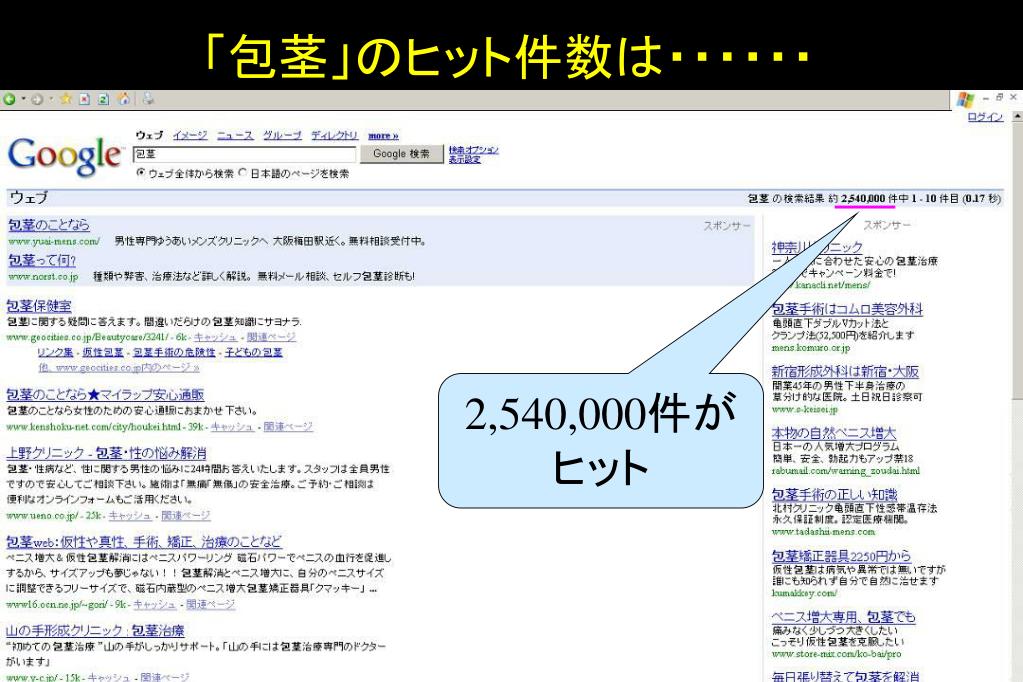Open 検索オプション advanced search link

click(473, 150)
